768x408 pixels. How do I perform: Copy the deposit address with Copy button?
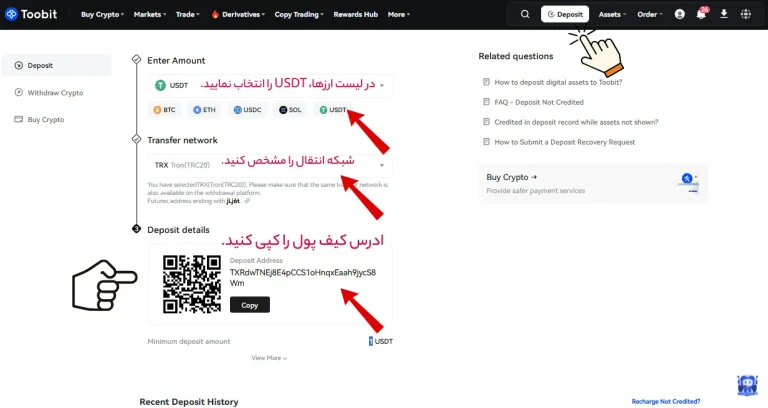coord(250,305)
